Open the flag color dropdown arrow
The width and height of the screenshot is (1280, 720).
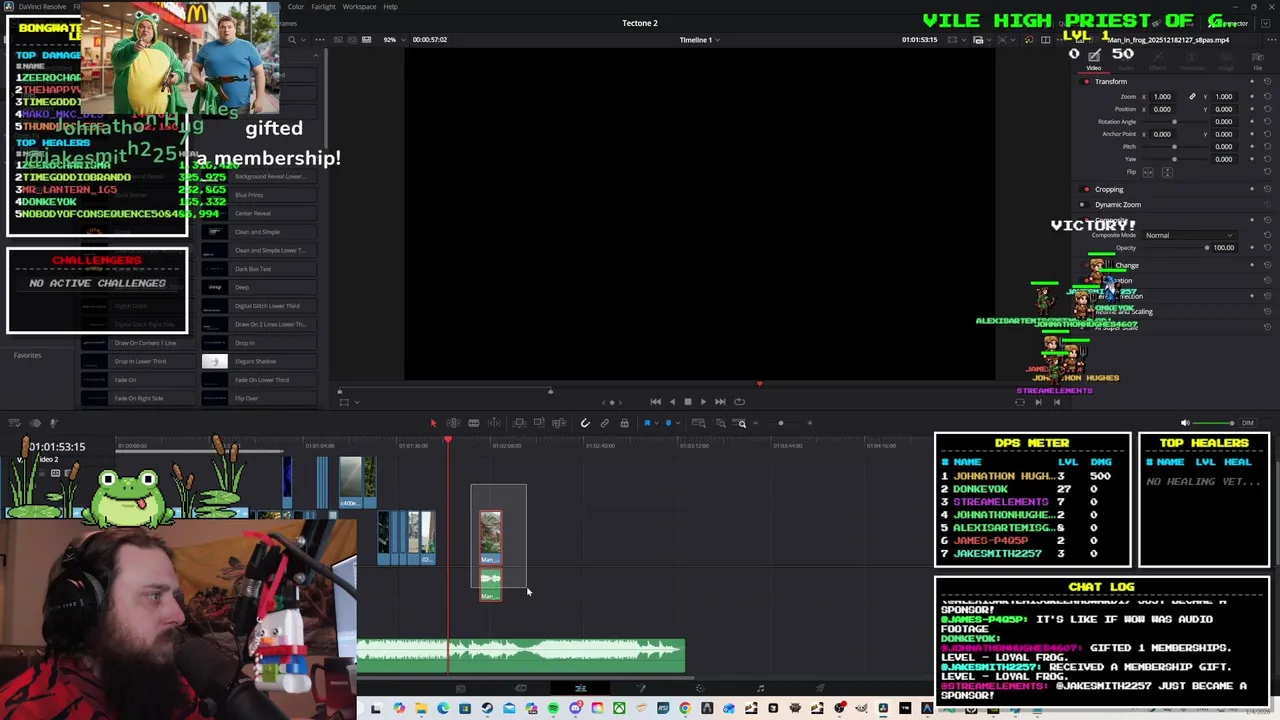pyautogui.click(x=656, y=423)
